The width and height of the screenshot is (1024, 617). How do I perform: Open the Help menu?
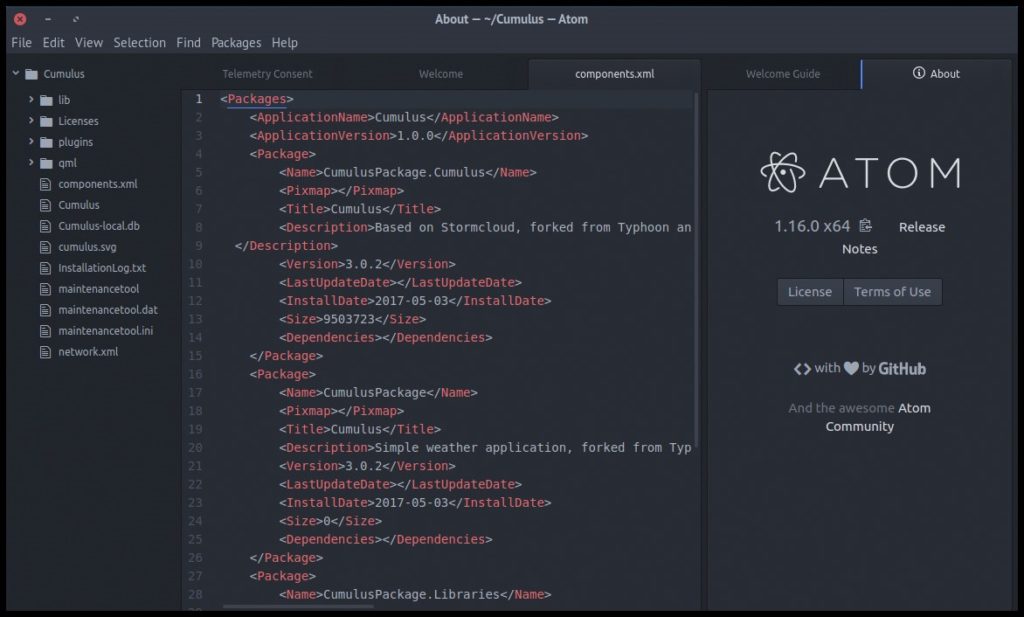[x=285, y=42]
